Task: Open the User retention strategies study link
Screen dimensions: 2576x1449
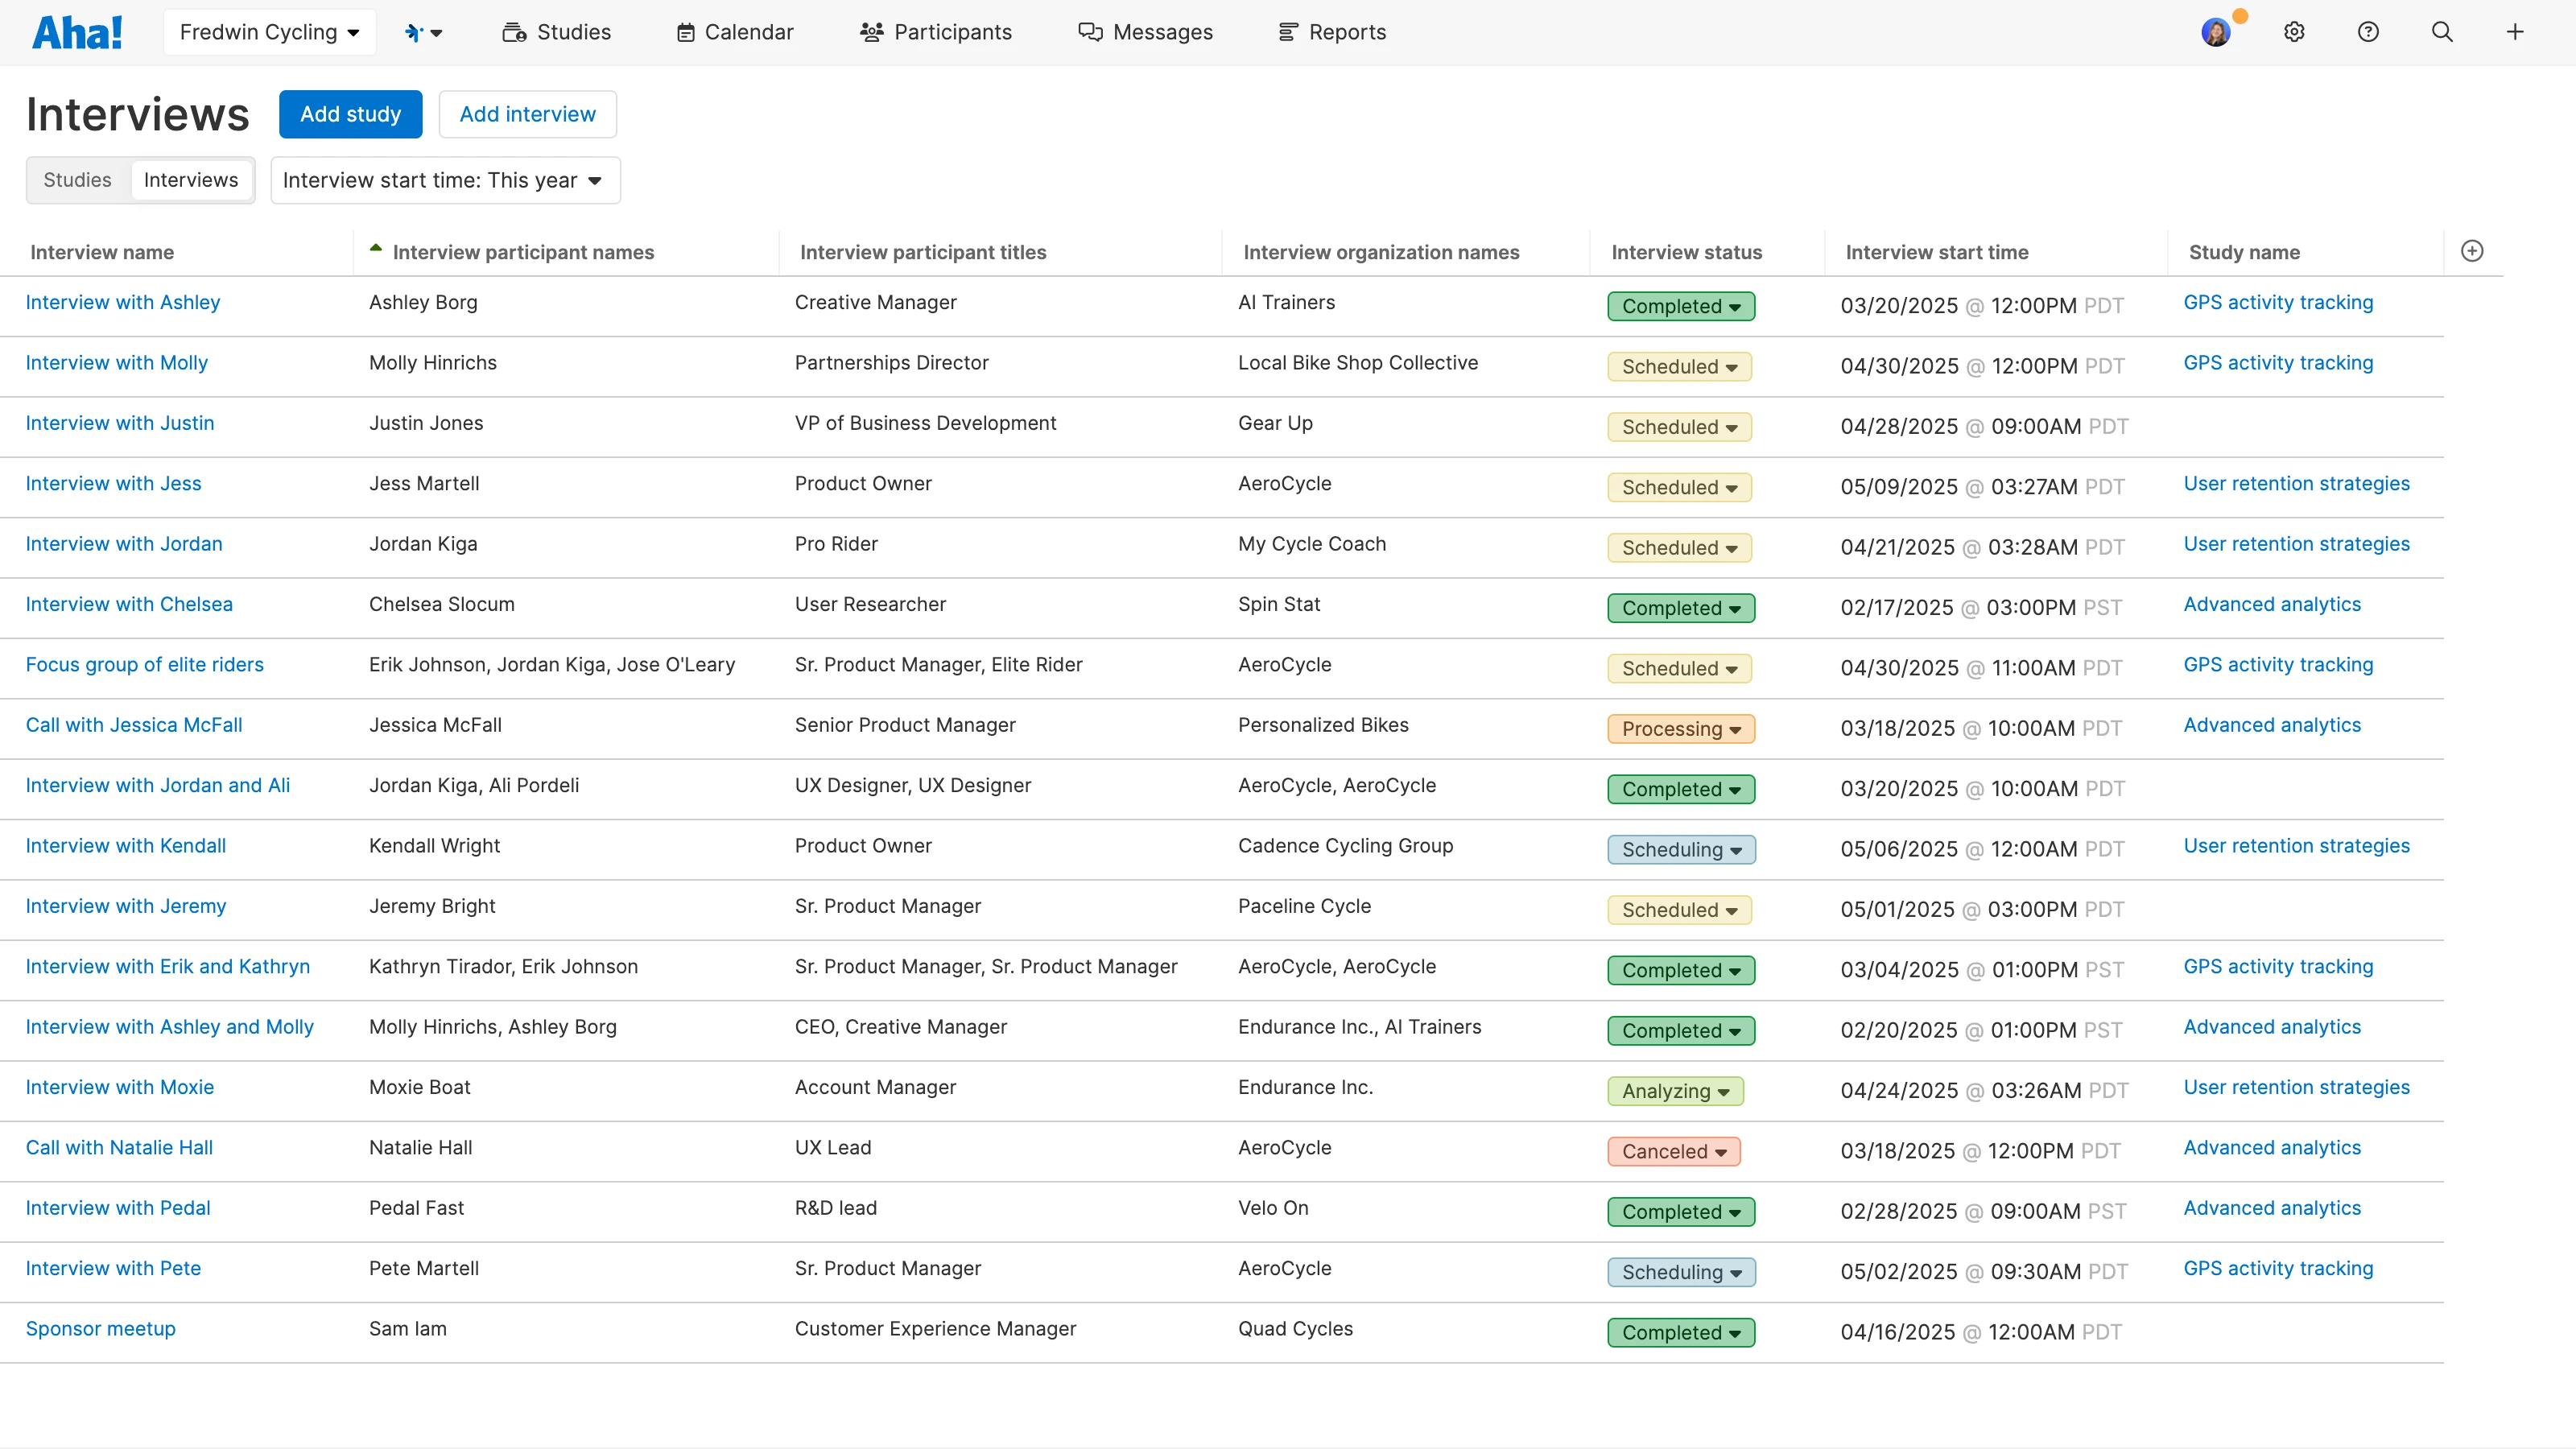Action: click(x=2297, y=483)
